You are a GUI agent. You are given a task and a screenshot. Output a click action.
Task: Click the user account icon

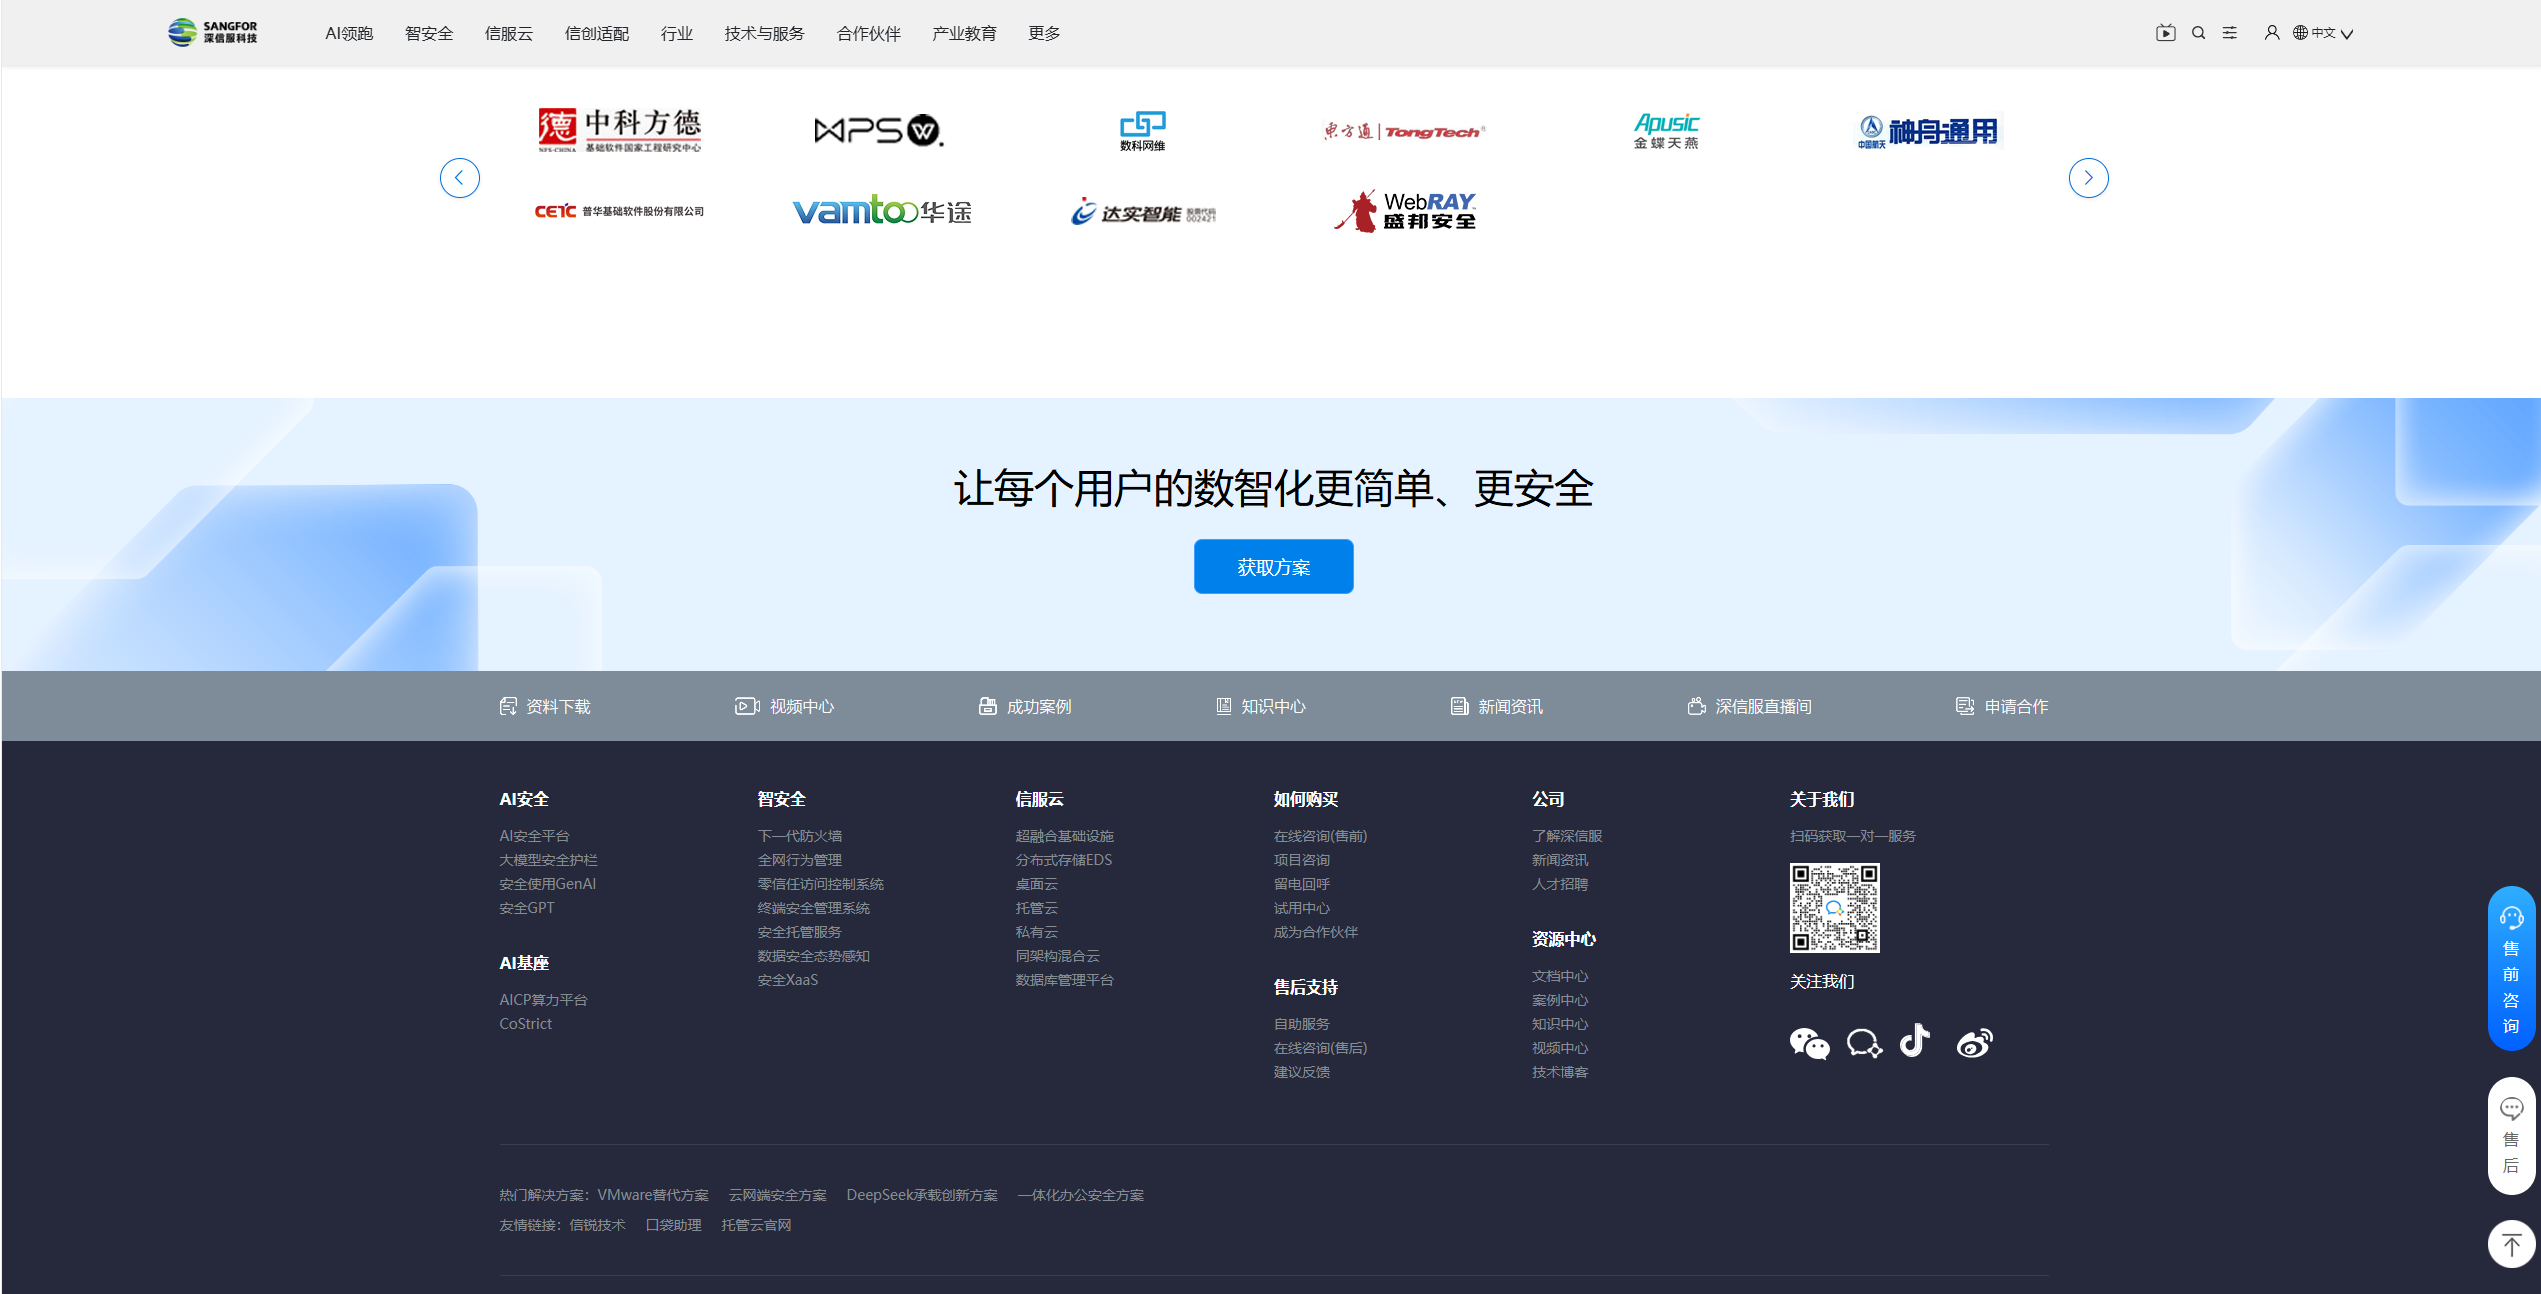point(2271,33)
